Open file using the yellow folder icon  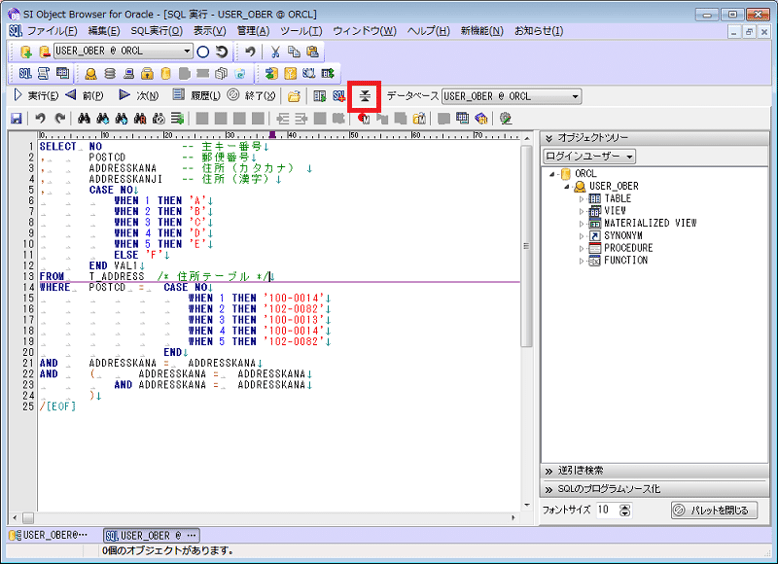pyautogui.click(x=293, y=96)
